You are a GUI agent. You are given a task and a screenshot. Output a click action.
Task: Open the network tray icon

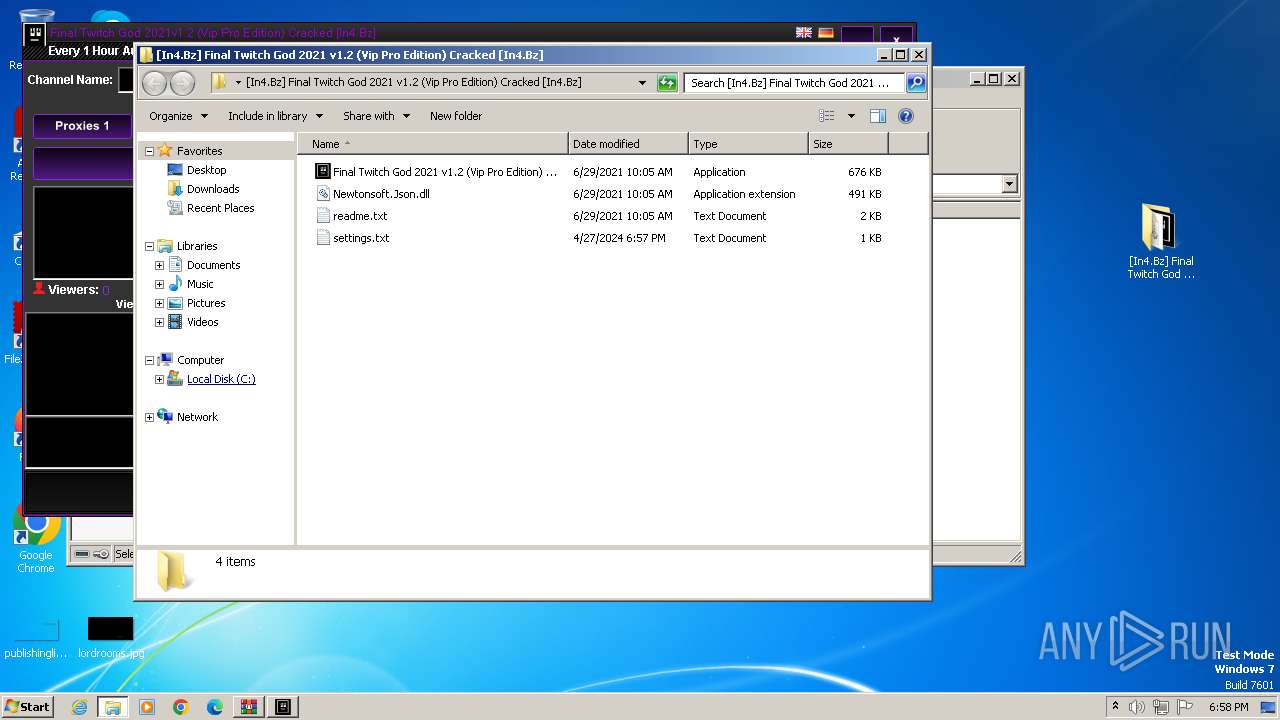click(x=1161, y=707)
